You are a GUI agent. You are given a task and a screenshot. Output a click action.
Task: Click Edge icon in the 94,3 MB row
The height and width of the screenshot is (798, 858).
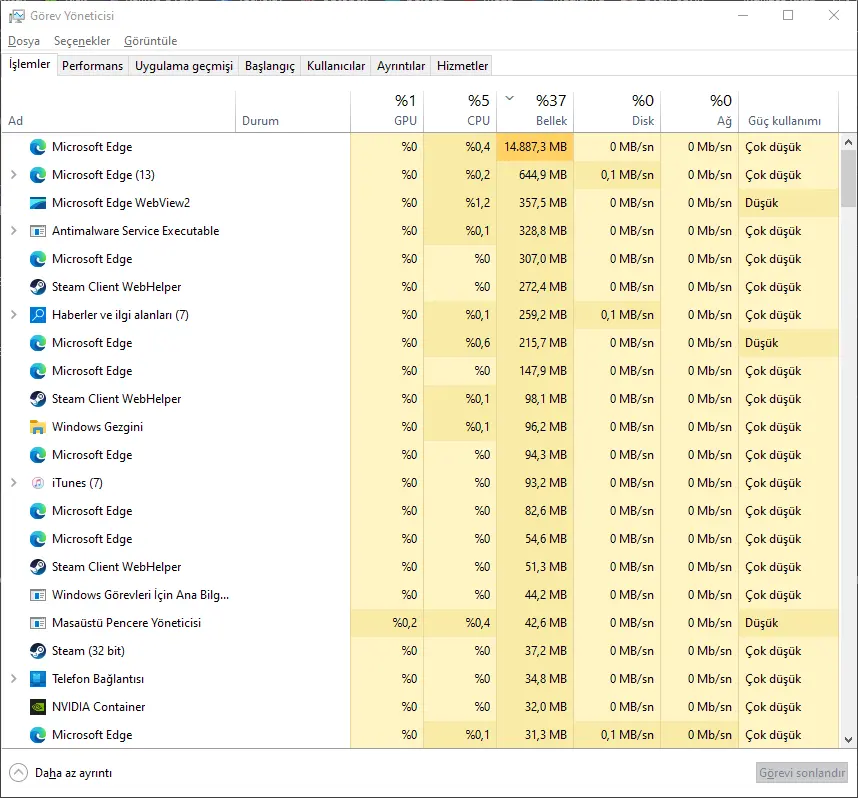38,455
